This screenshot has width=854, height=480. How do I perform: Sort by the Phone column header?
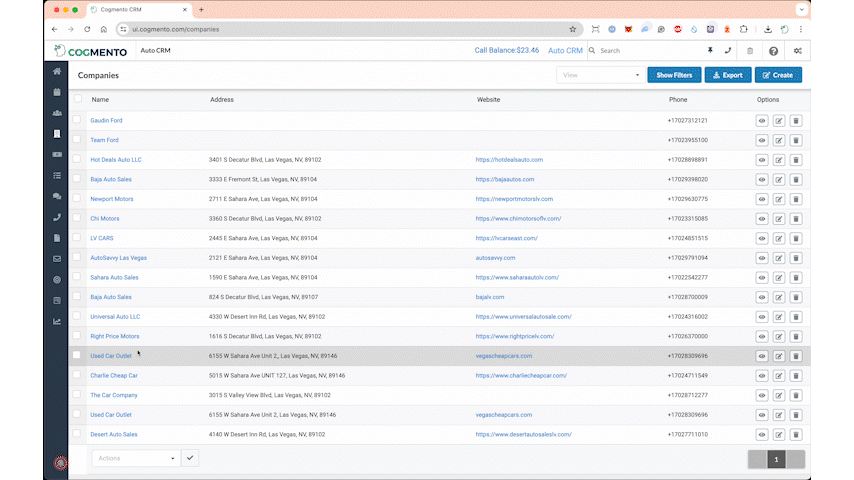click(678, 100)
